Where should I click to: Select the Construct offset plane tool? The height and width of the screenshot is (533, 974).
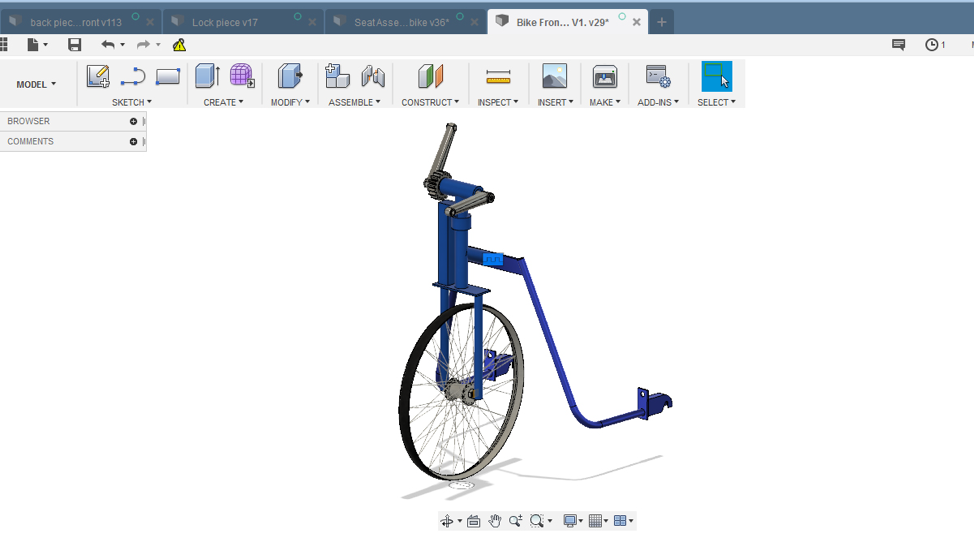430,76
